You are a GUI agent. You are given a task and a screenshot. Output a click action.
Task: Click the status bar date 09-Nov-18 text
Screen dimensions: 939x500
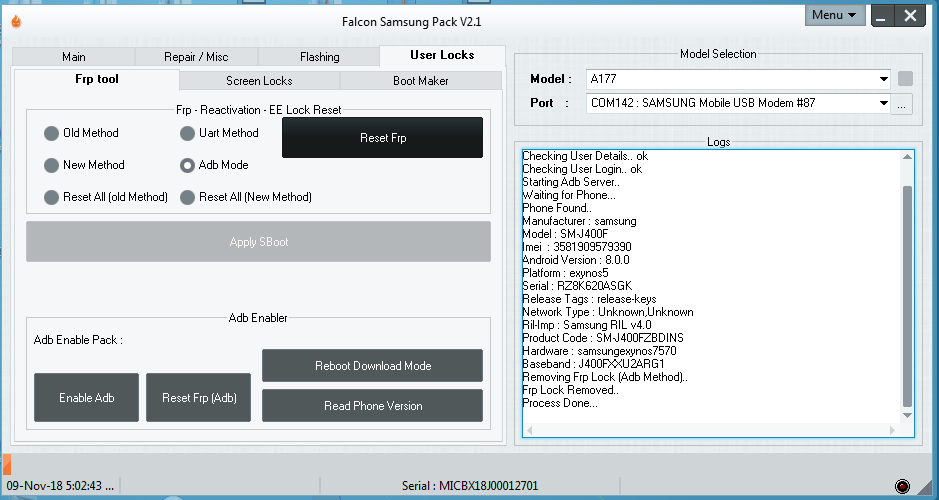pyautogui.click(x=60, y=486)
